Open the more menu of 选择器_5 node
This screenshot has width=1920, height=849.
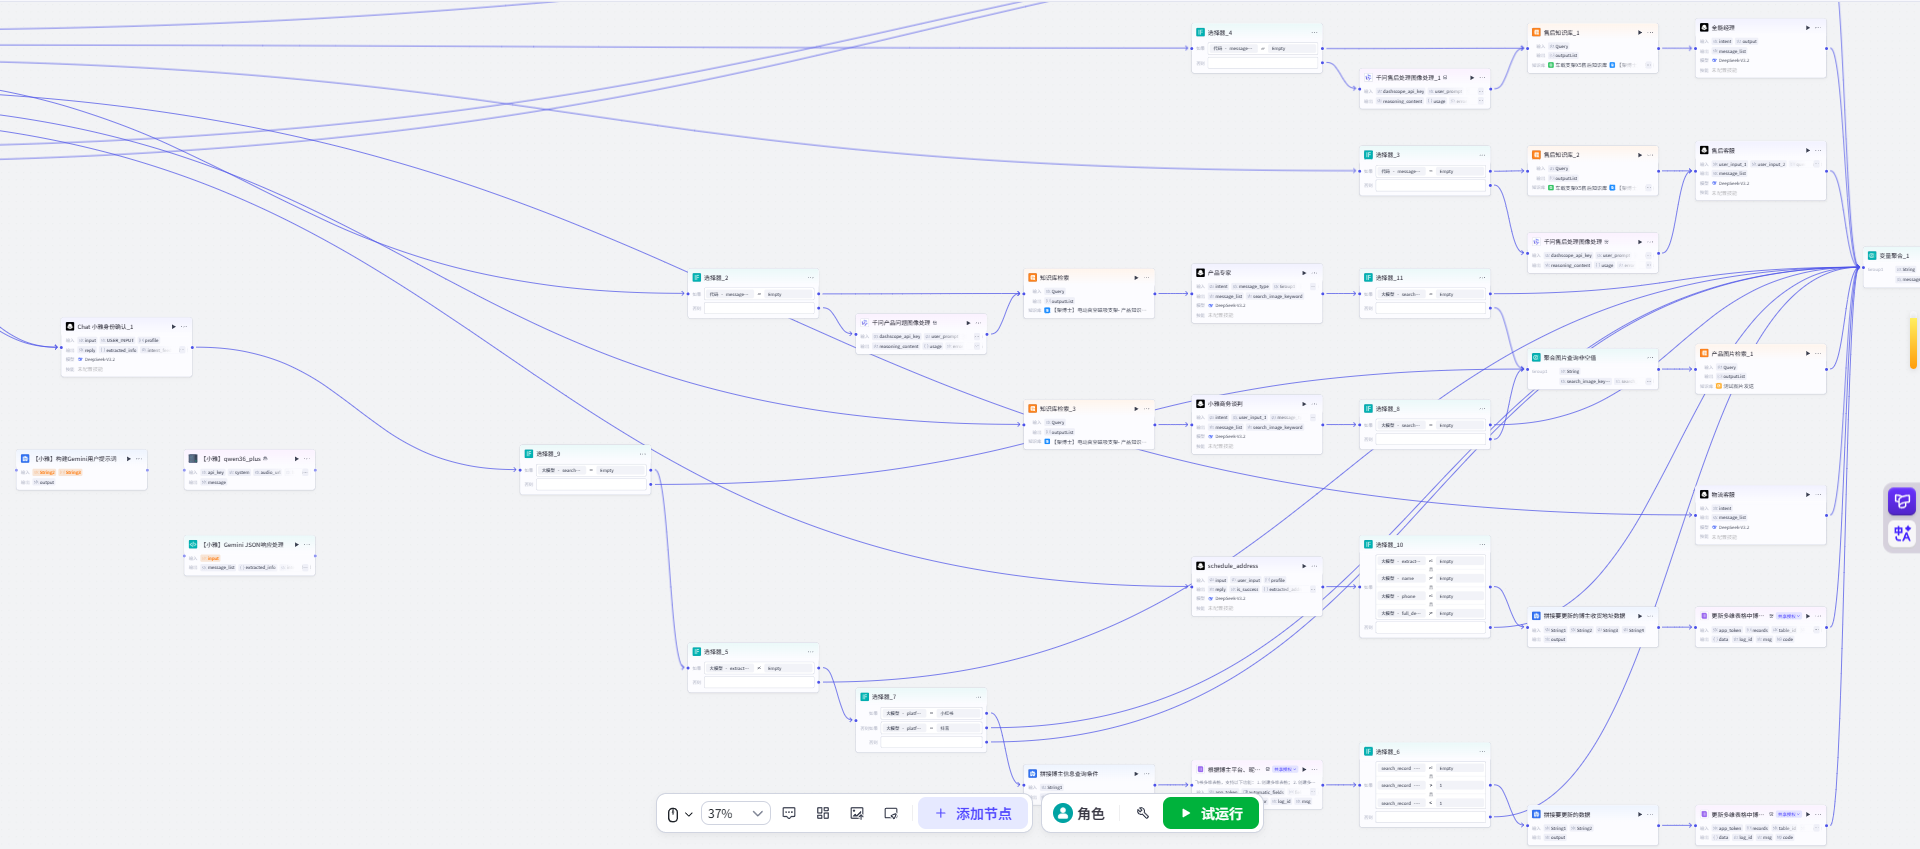(810, 652)
